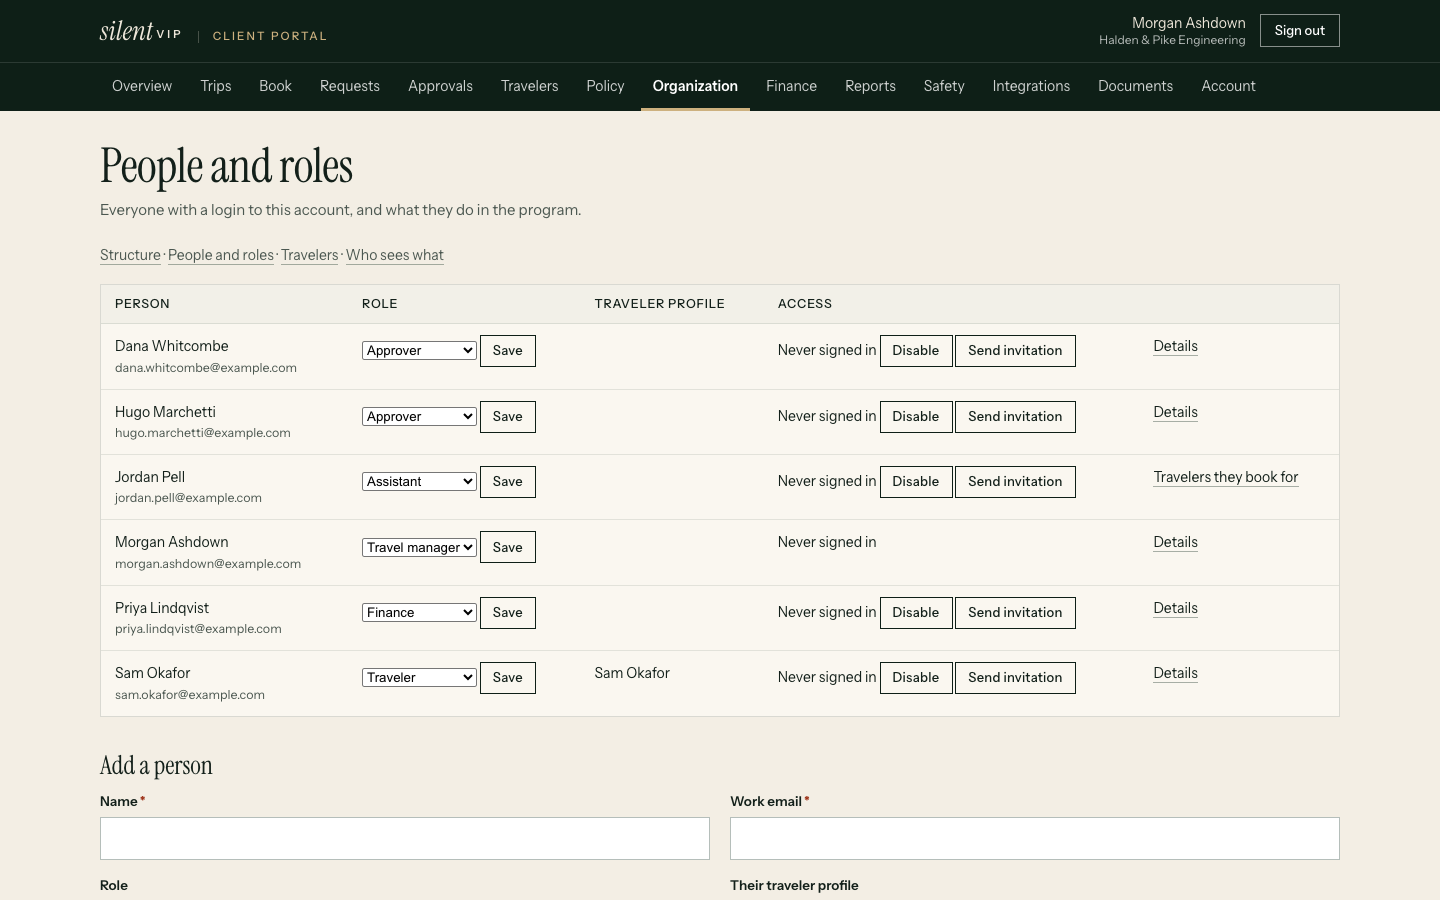Click into the Work email field

(1035, 839)
